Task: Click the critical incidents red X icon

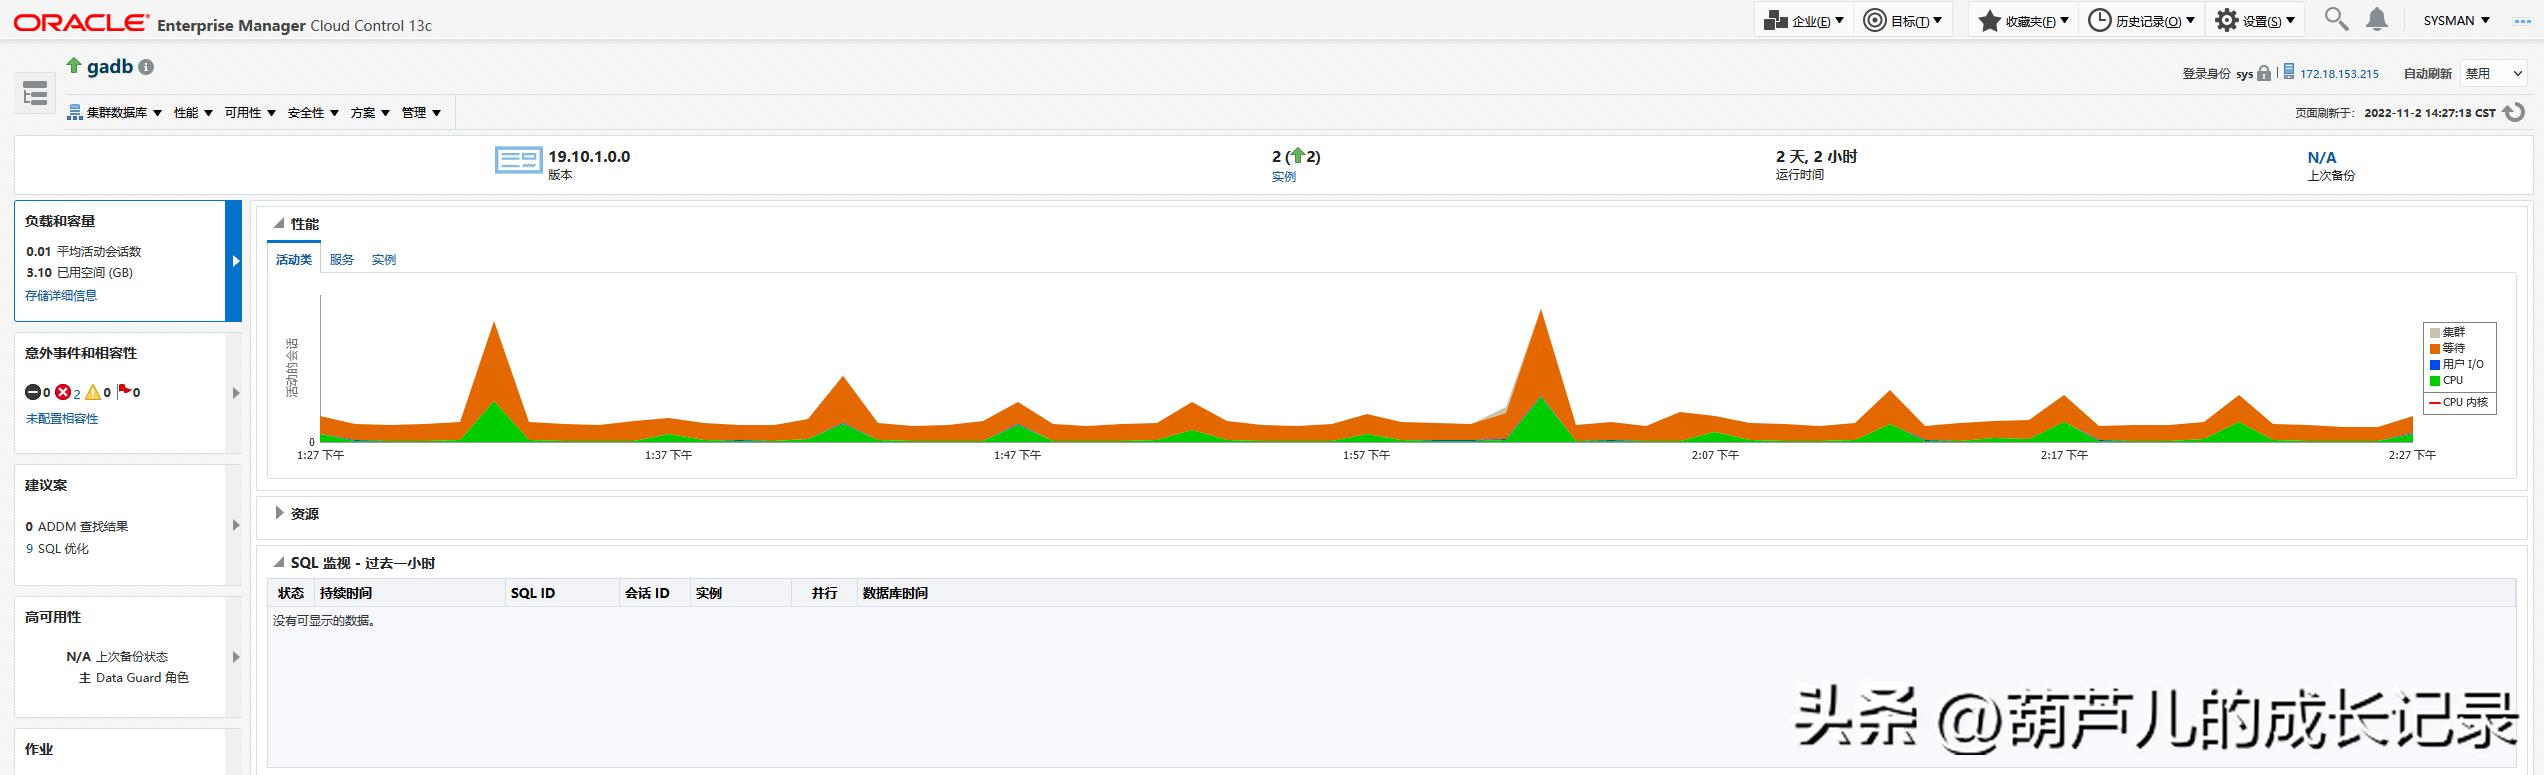Action: (63, 392)
